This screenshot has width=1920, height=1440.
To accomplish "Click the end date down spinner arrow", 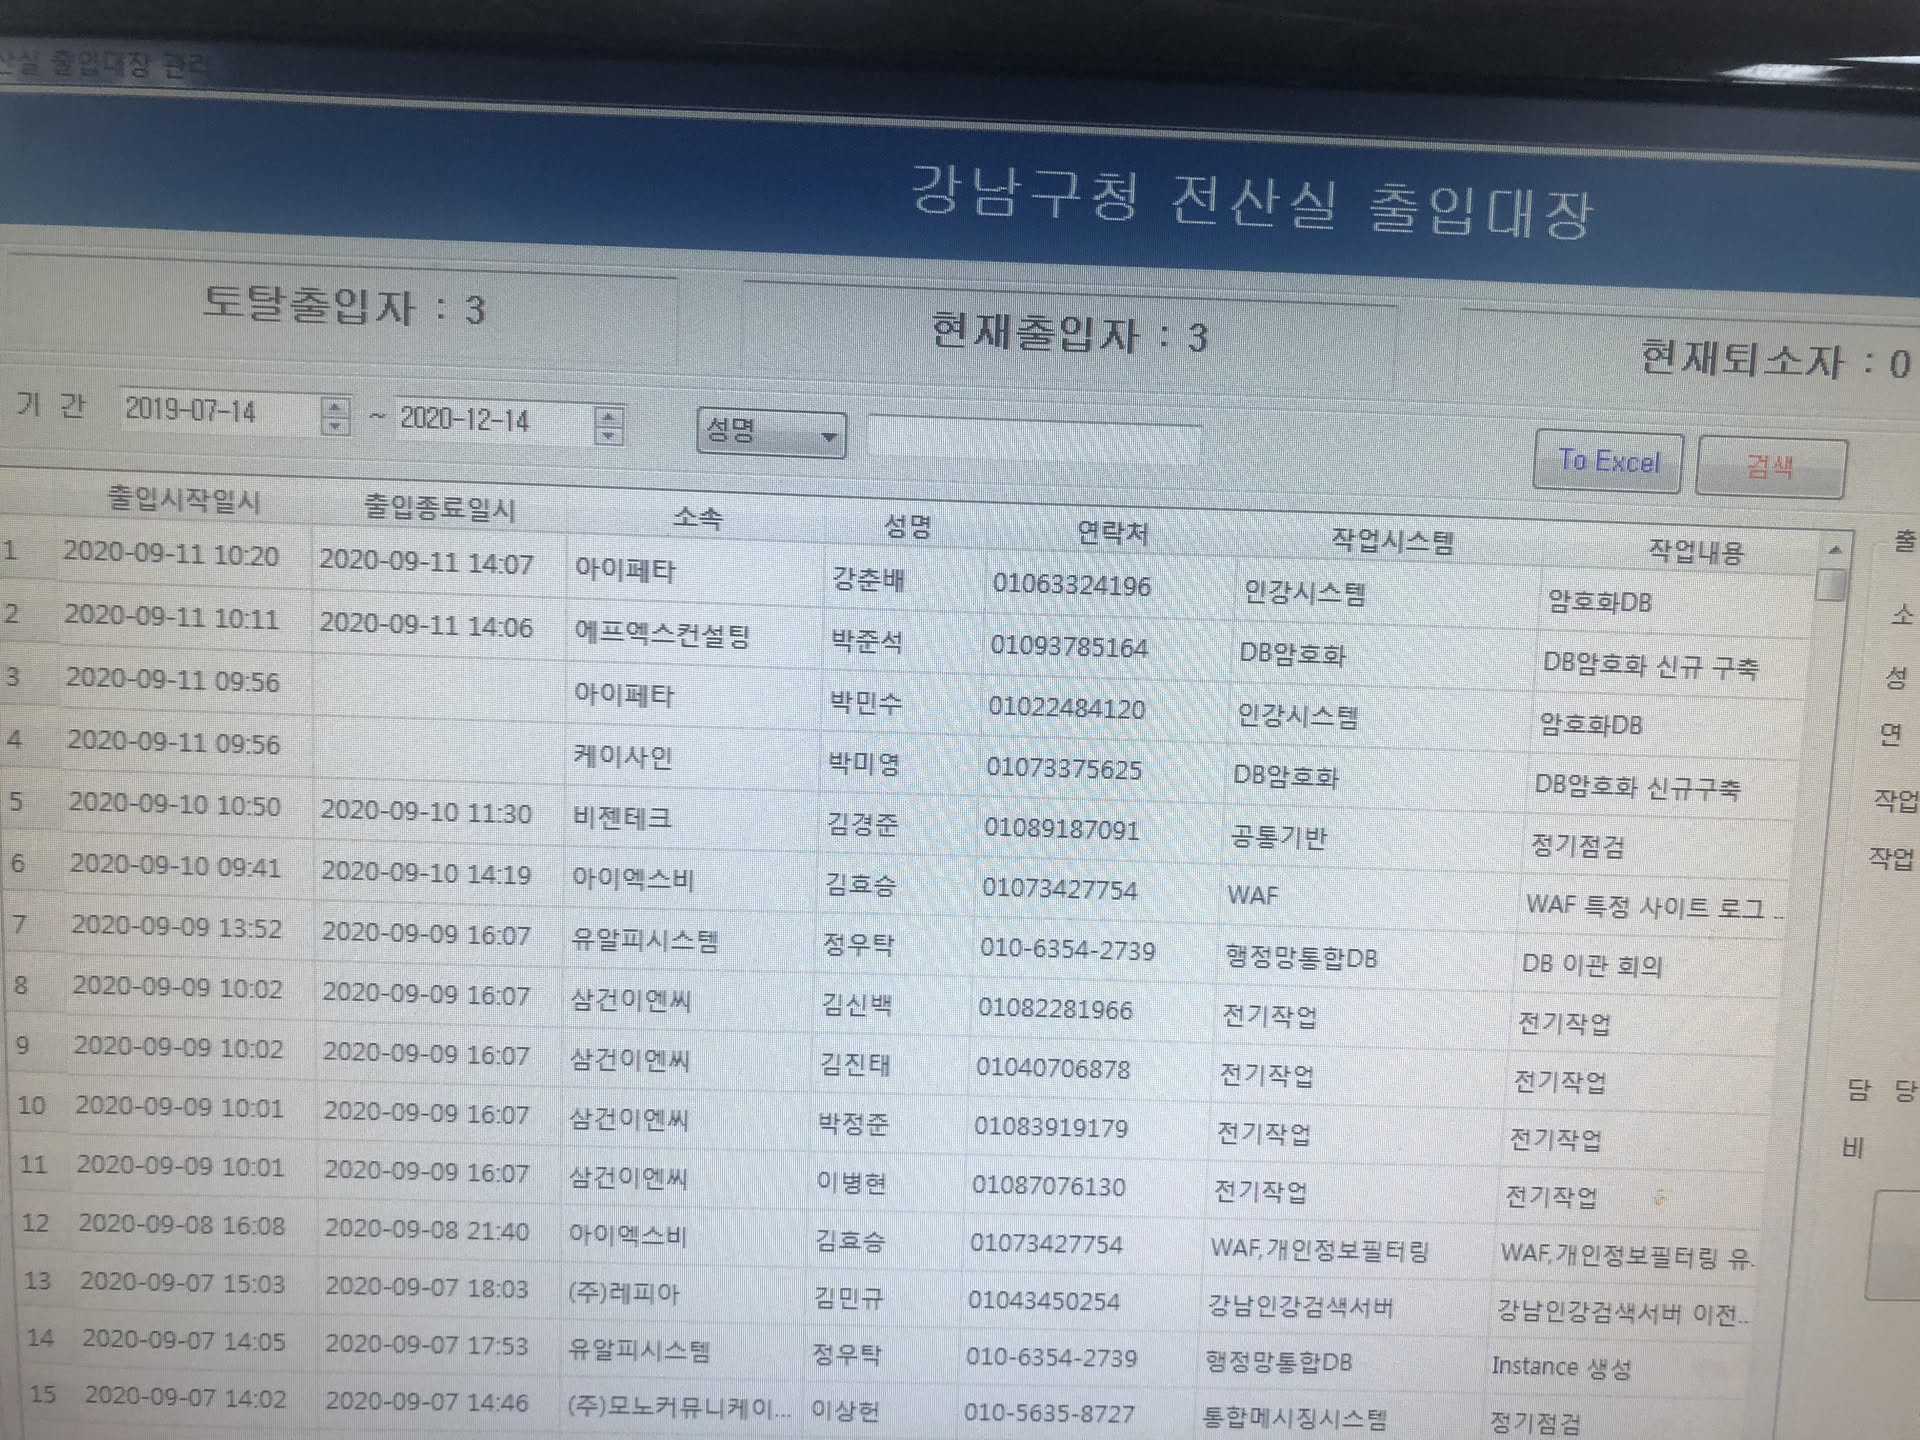I will pos(609,435).
